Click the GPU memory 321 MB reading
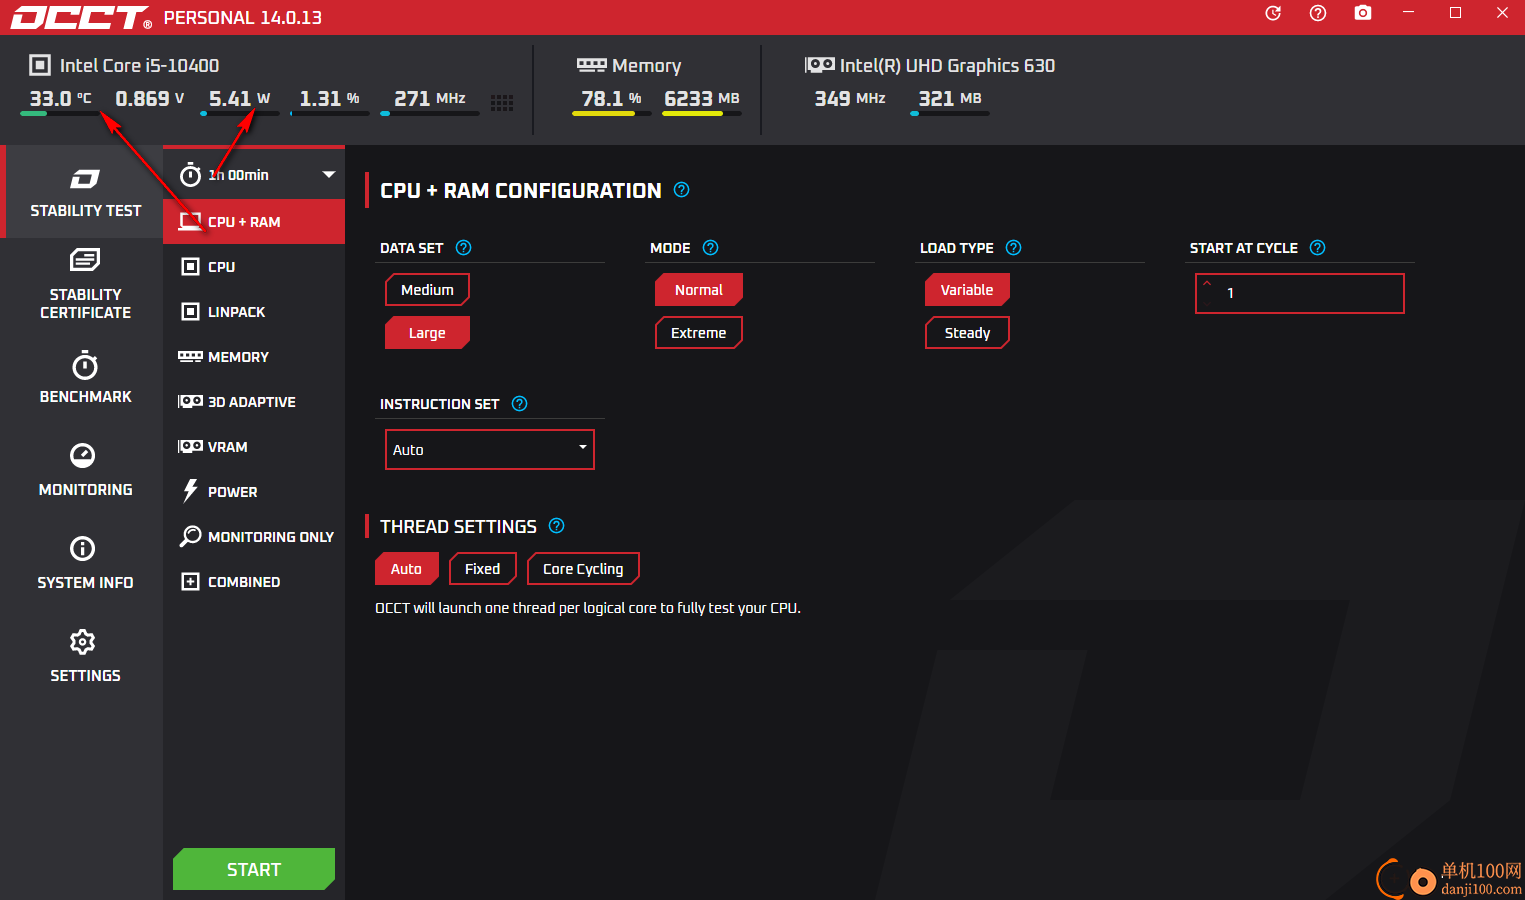This screenshot has height=900, width=1525. [x=950, y=99]
